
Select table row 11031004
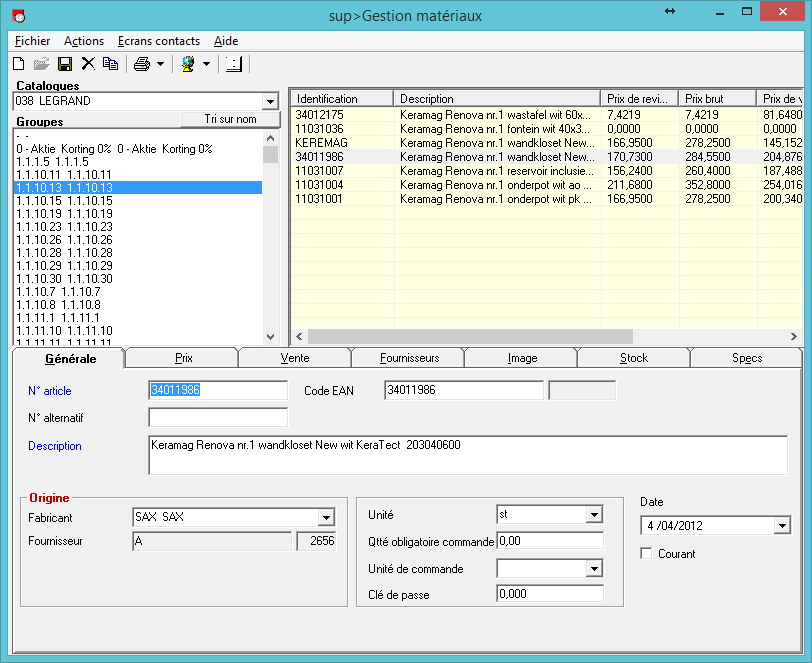pos(547,184)
